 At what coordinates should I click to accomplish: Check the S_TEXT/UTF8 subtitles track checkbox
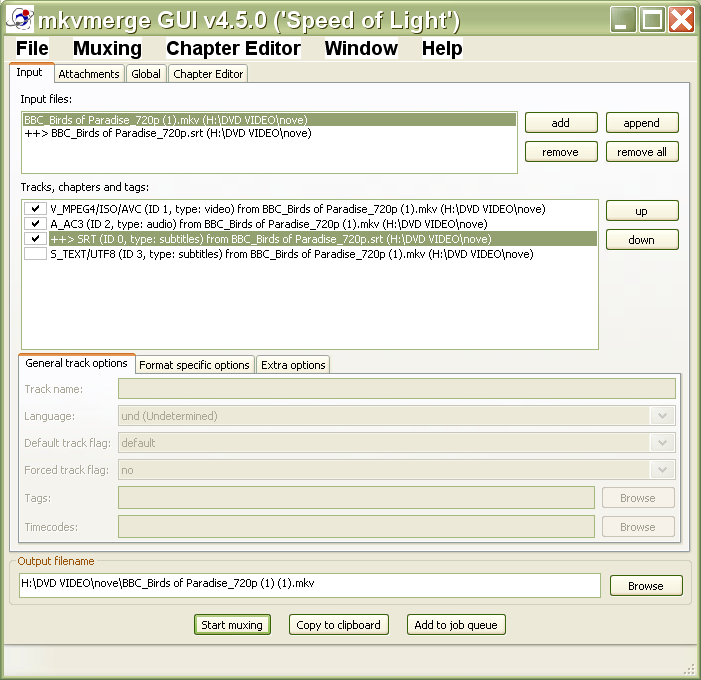click(35, 254)
